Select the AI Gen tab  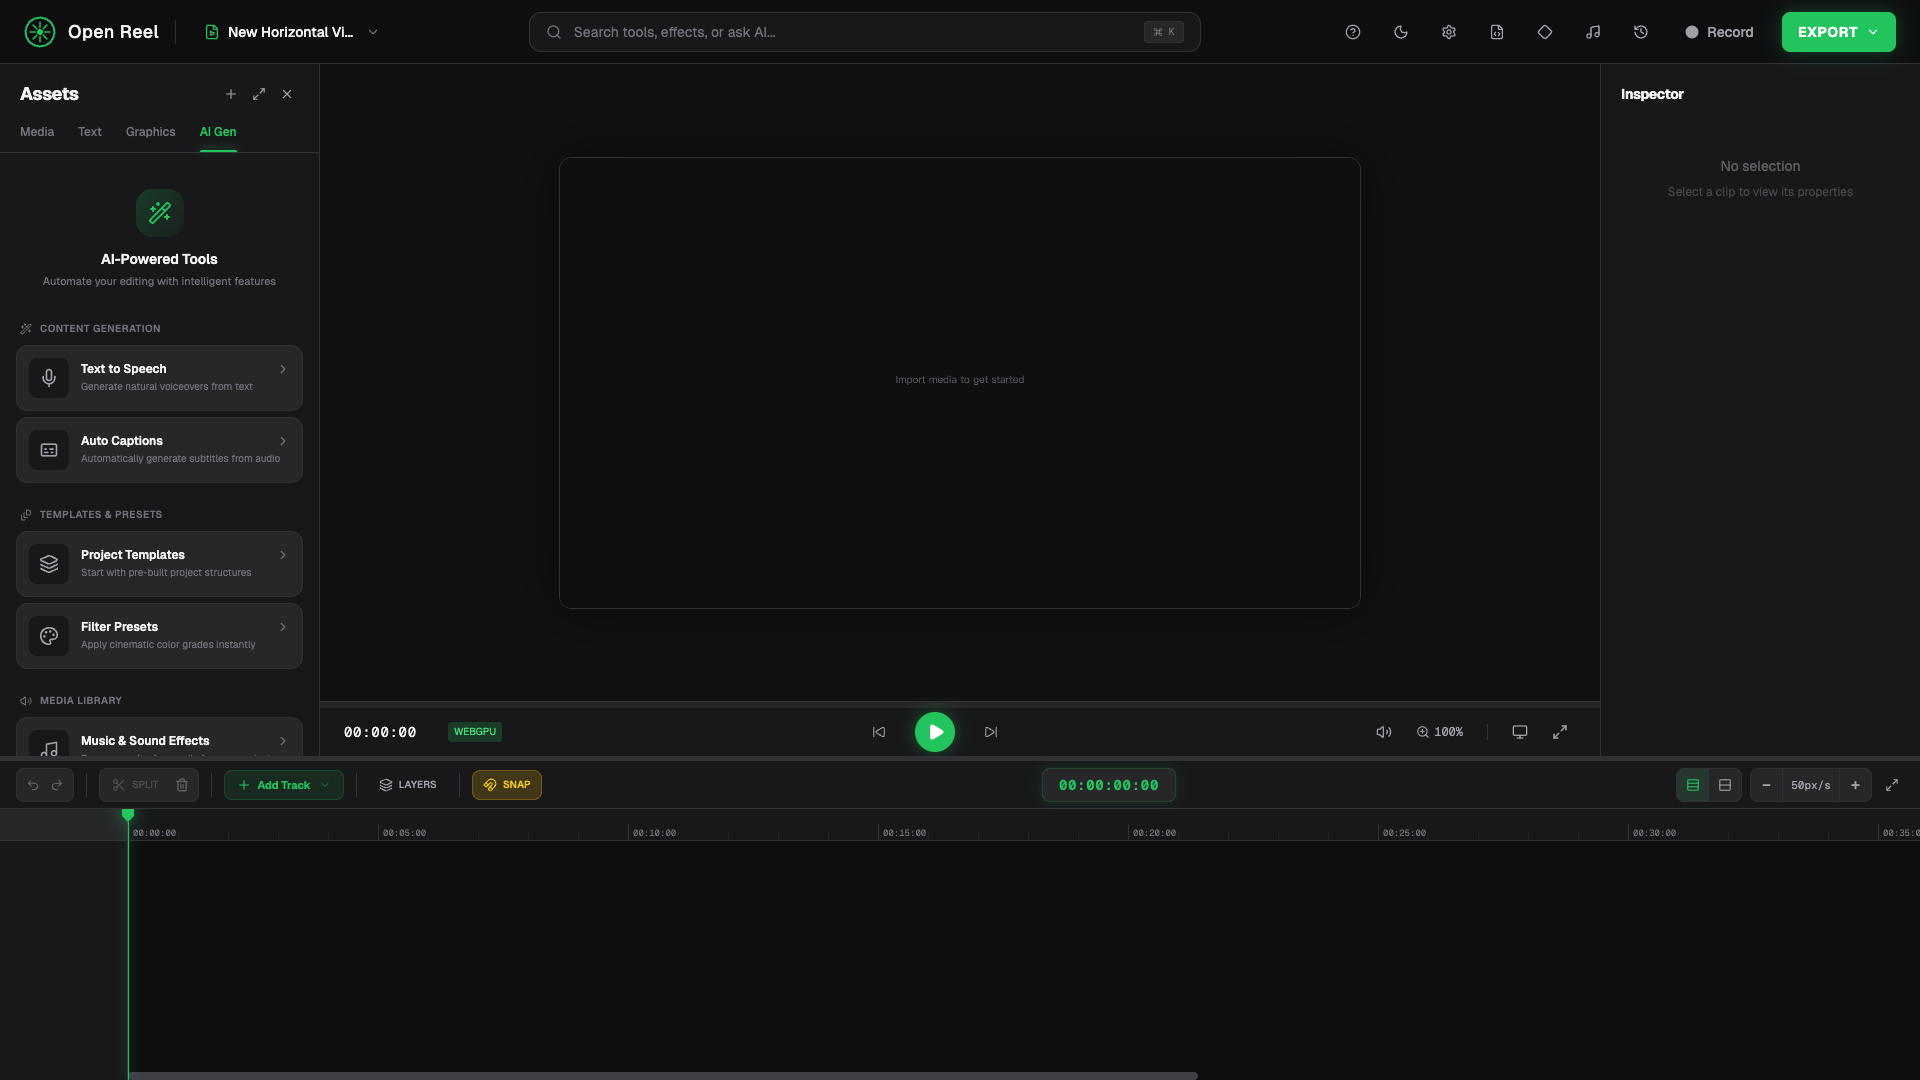pyautogui.click(x=218, y=132)
